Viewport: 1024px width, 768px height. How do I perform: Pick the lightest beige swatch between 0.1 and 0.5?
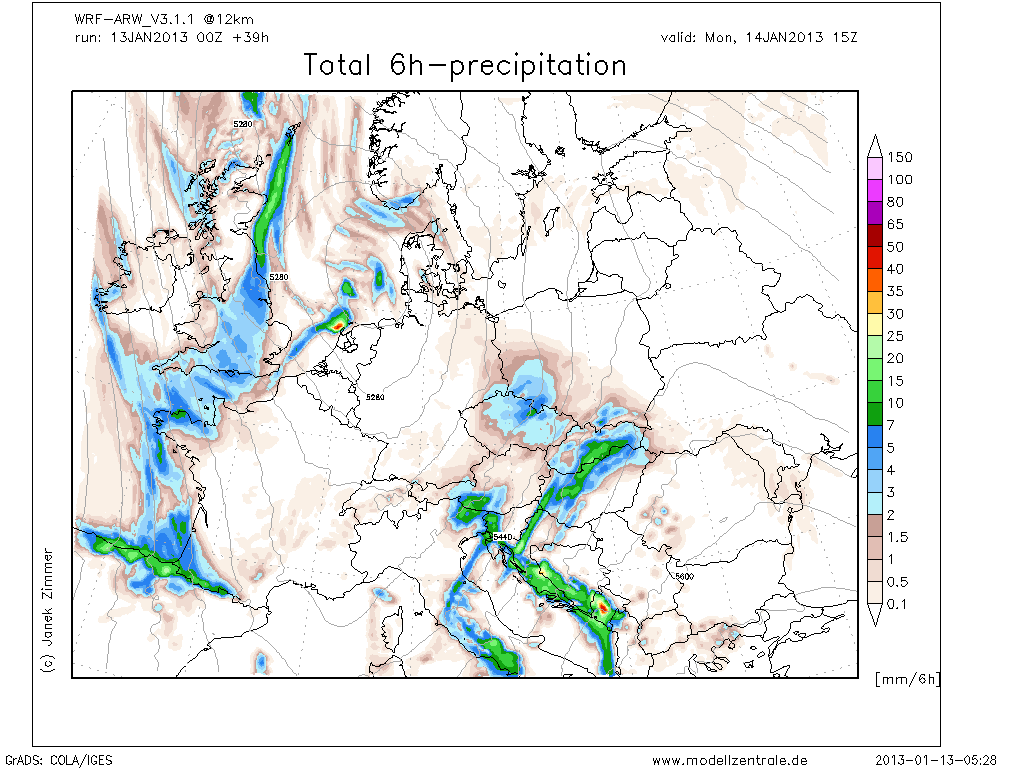click(x=875, y=593)
